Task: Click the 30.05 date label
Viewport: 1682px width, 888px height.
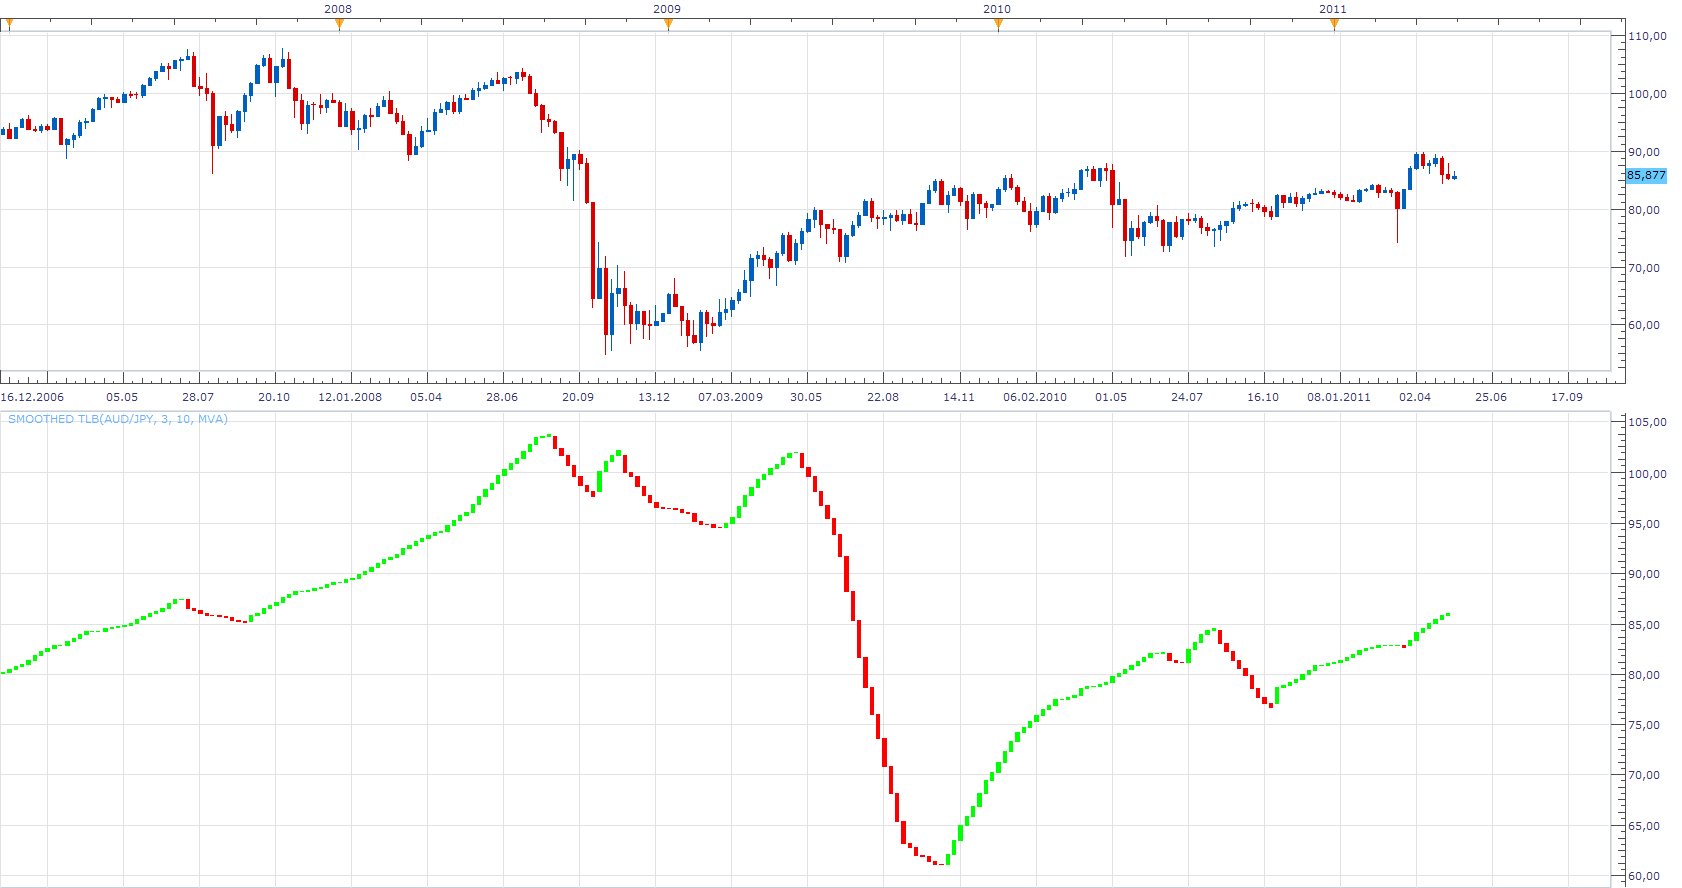Action: coord(806,397)
